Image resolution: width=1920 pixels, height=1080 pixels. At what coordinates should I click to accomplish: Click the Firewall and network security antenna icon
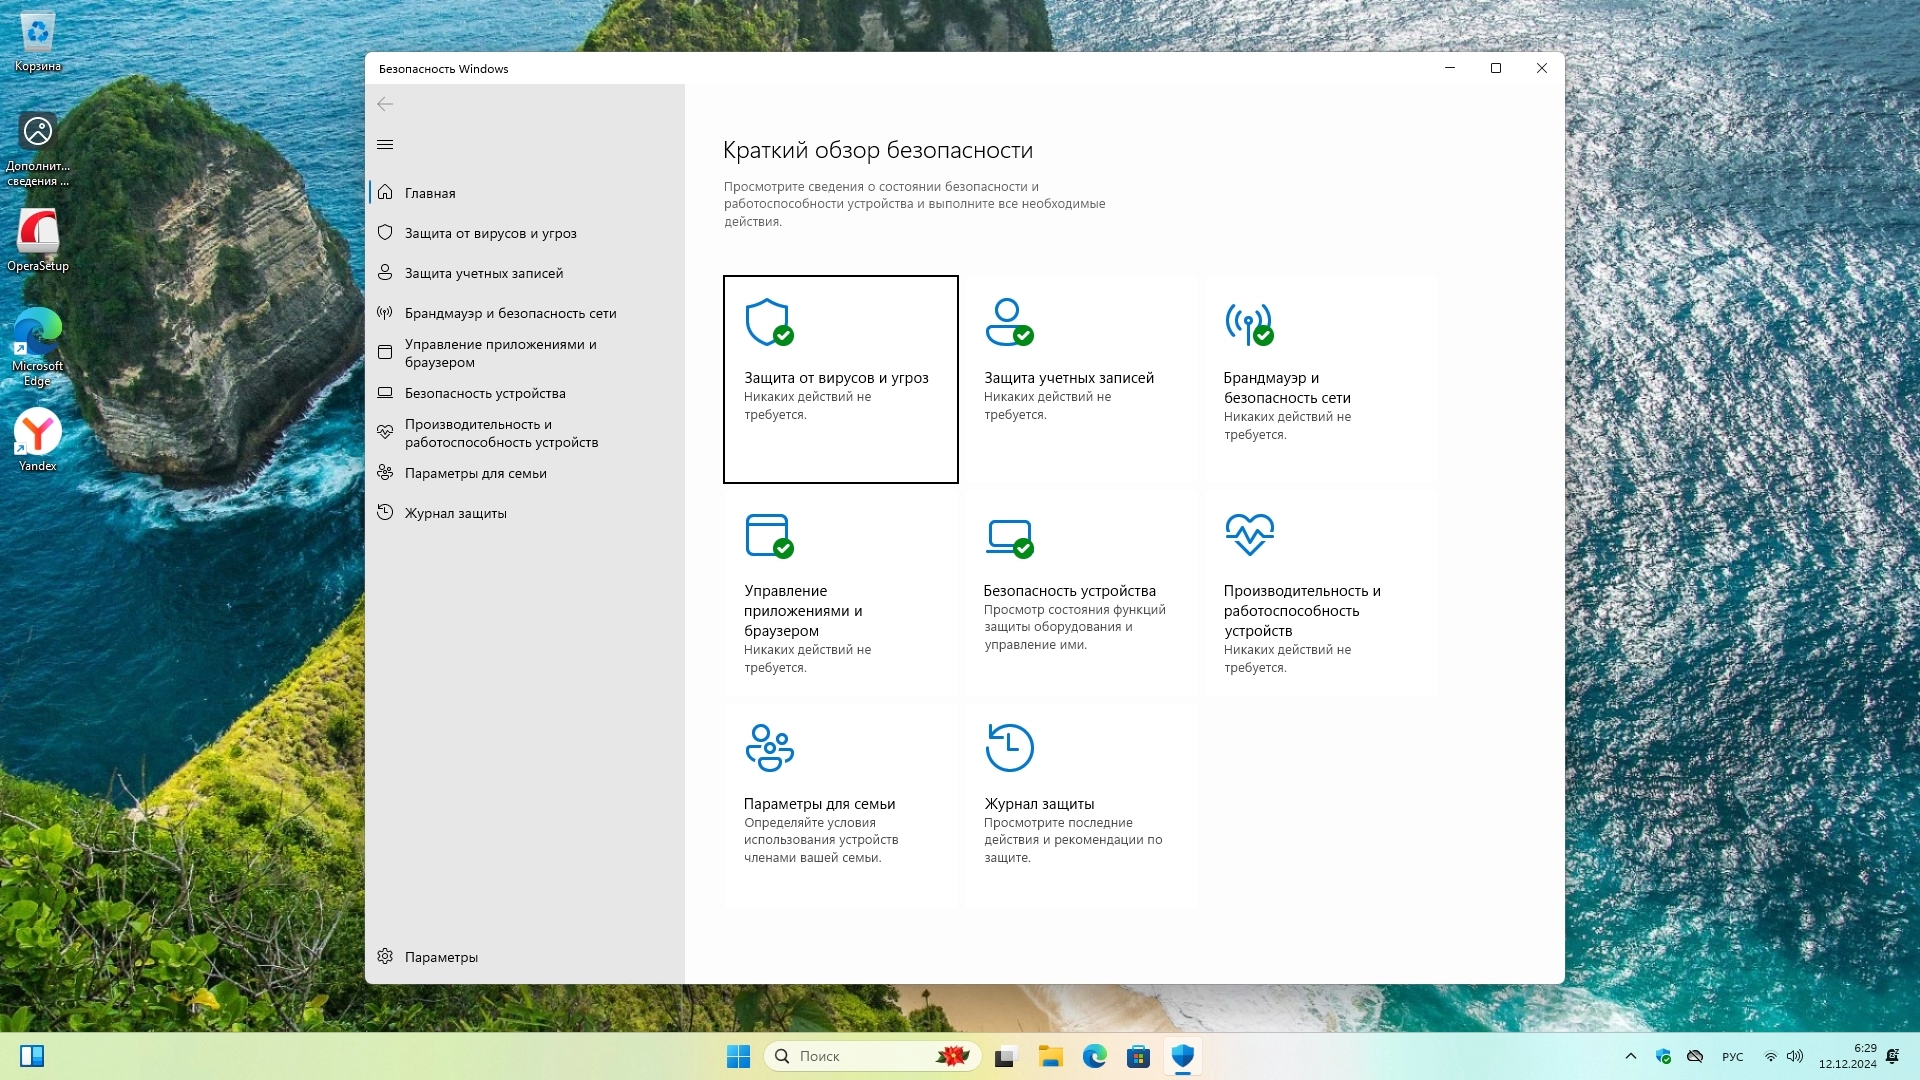click(1248, 322)
